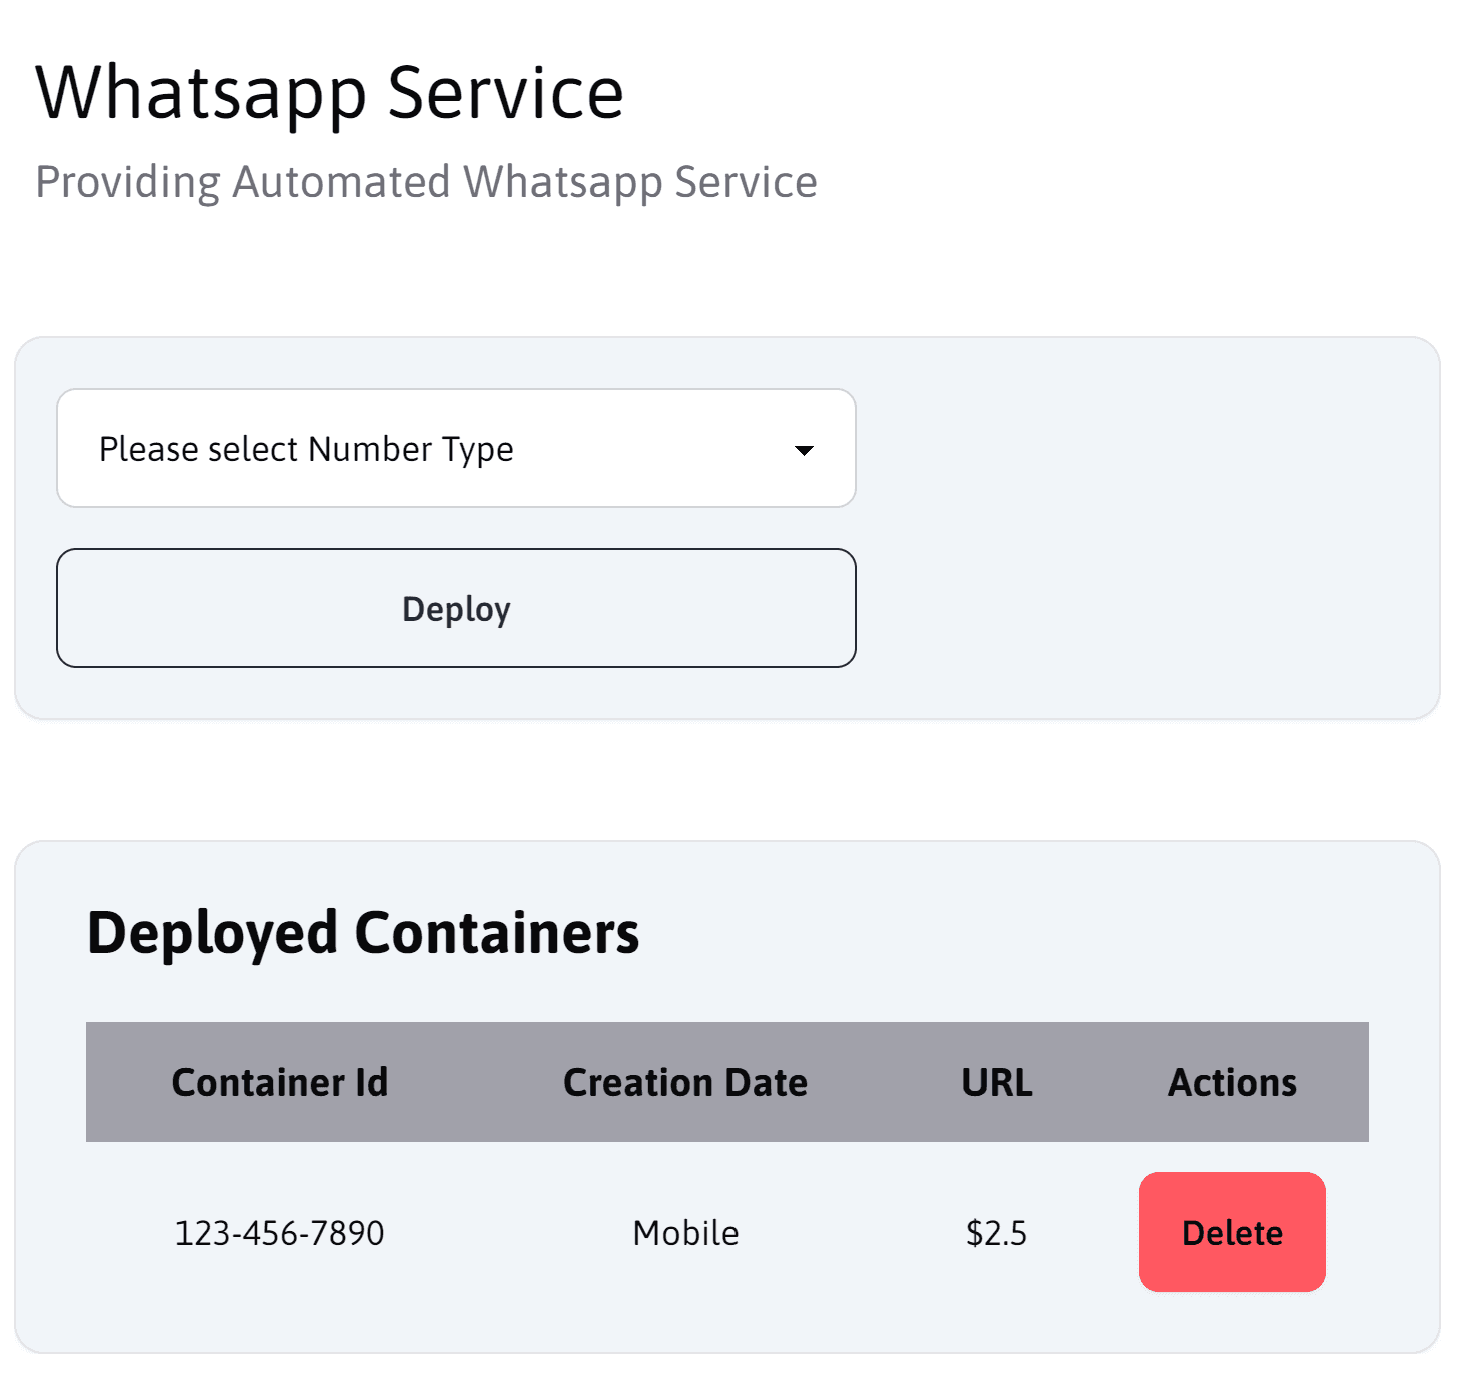Click the Creation Date column header
Screen dimensions: 1465x1397
pos(685,1082)
